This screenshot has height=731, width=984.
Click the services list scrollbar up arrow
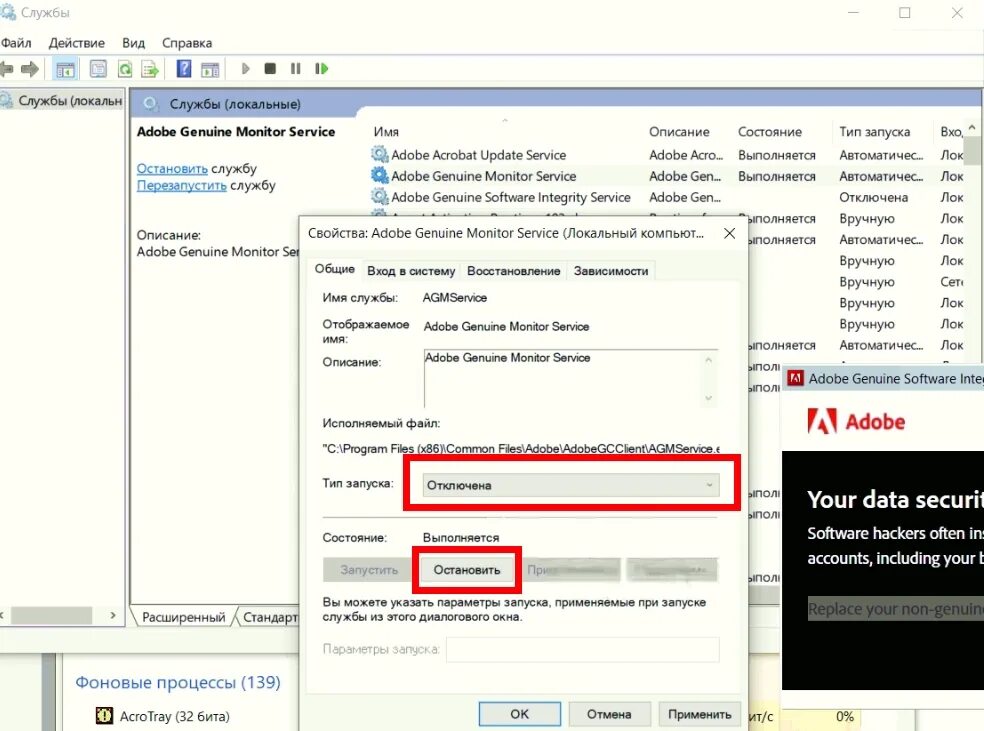972,127
